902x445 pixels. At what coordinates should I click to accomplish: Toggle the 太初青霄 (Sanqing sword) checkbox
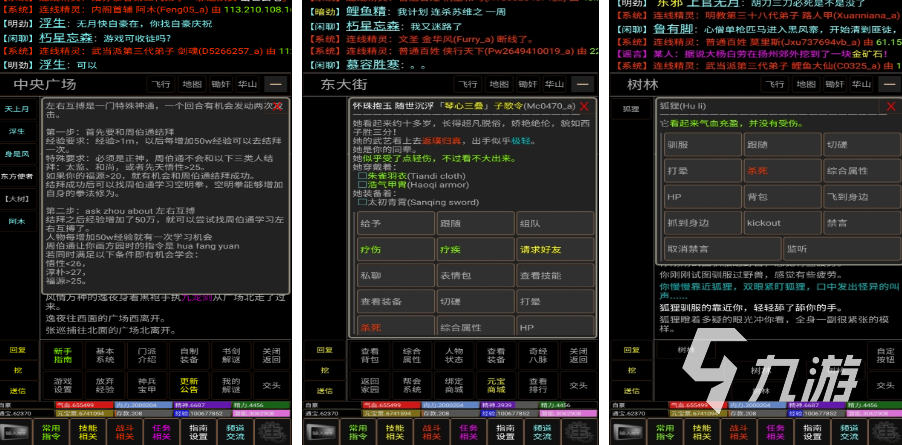tap(362, 202)
